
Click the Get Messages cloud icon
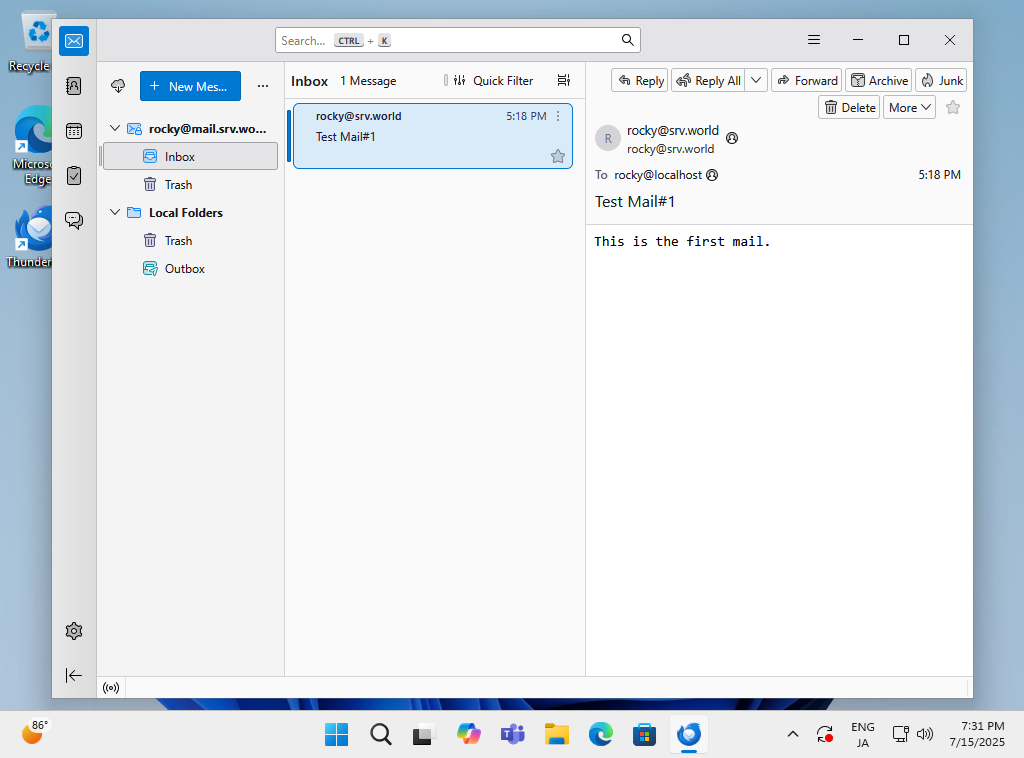pyautogui.click(x=118, y=86)
